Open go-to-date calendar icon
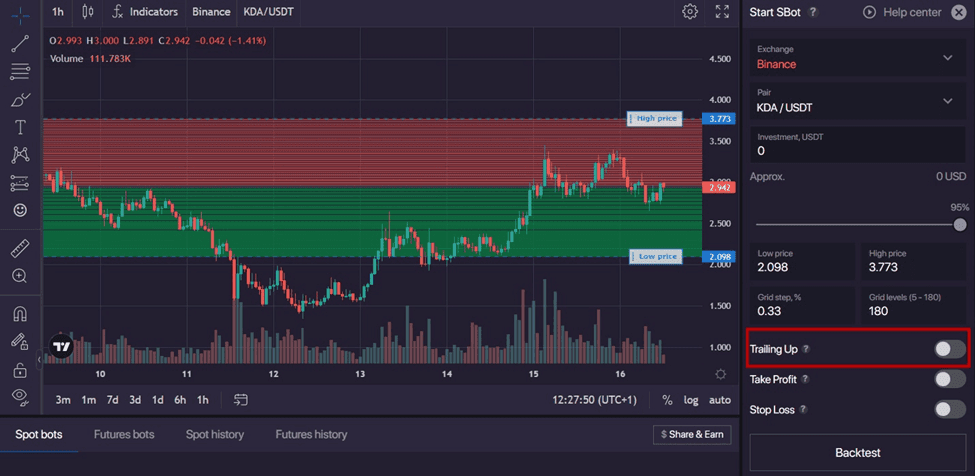This screenshot has width=975, height=476. [241, 400]
